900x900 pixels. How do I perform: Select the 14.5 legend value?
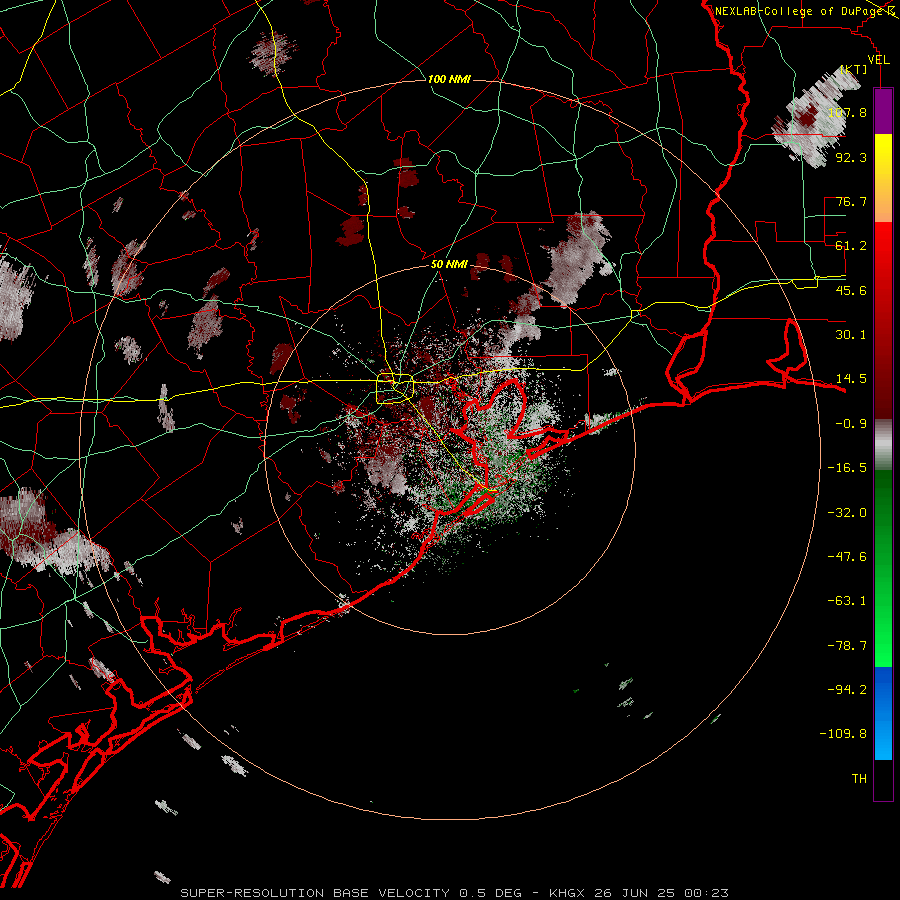(x=851, y=379)
